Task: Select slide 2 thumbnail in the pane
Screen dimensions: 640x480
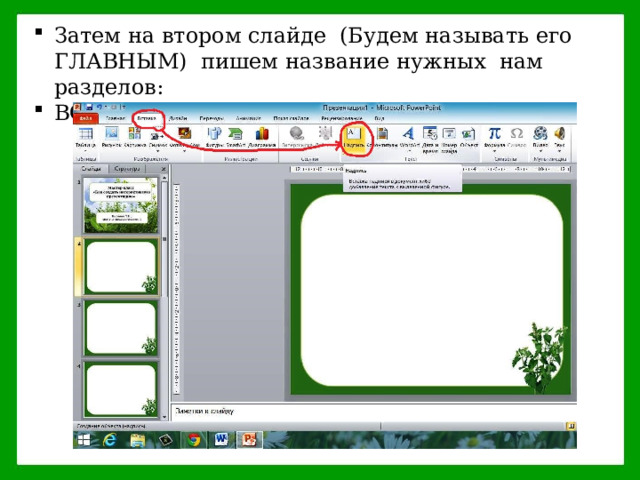Action: tap(120, 267)
